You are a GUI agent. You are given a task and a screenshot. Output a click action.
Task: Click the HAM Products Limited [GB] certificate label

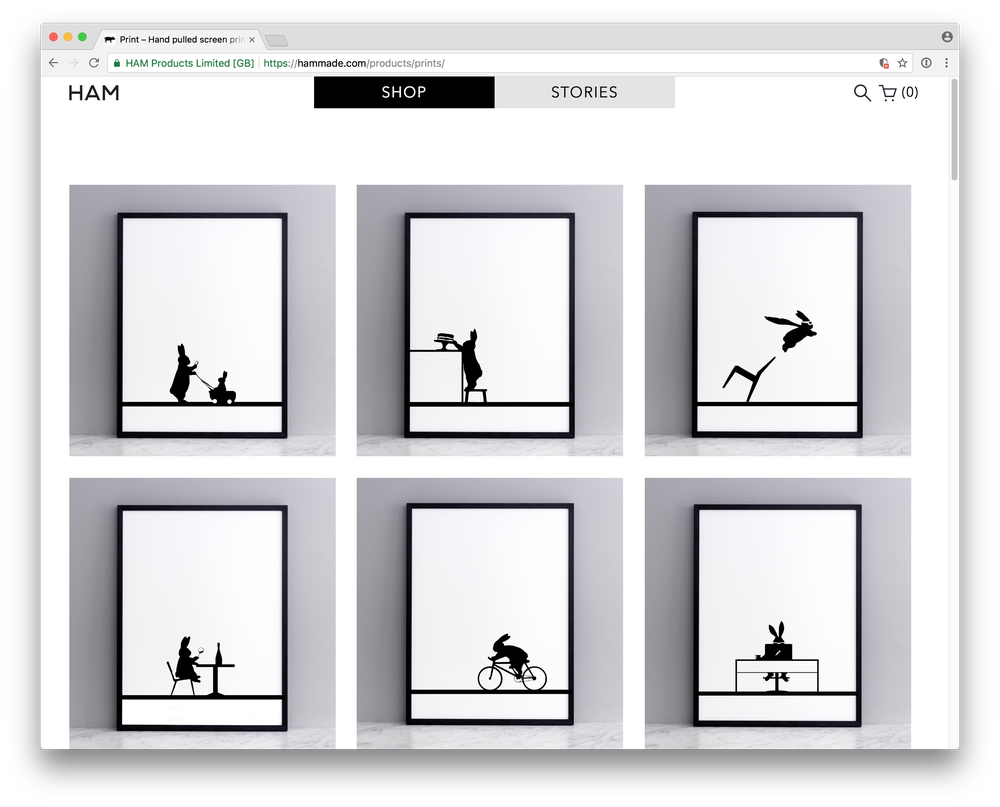click(x=189, y=63)
